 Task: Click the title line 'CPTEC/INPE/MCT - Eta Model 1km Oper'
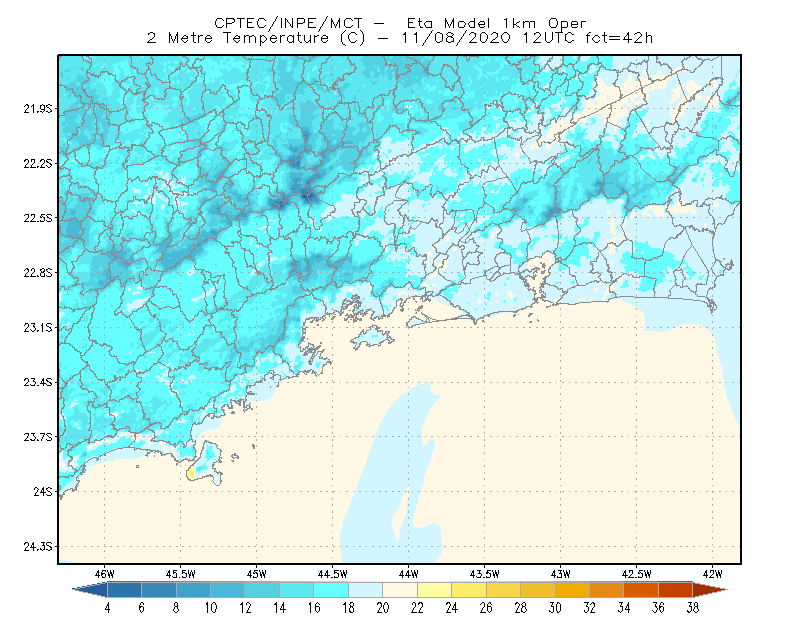[400, 23]
